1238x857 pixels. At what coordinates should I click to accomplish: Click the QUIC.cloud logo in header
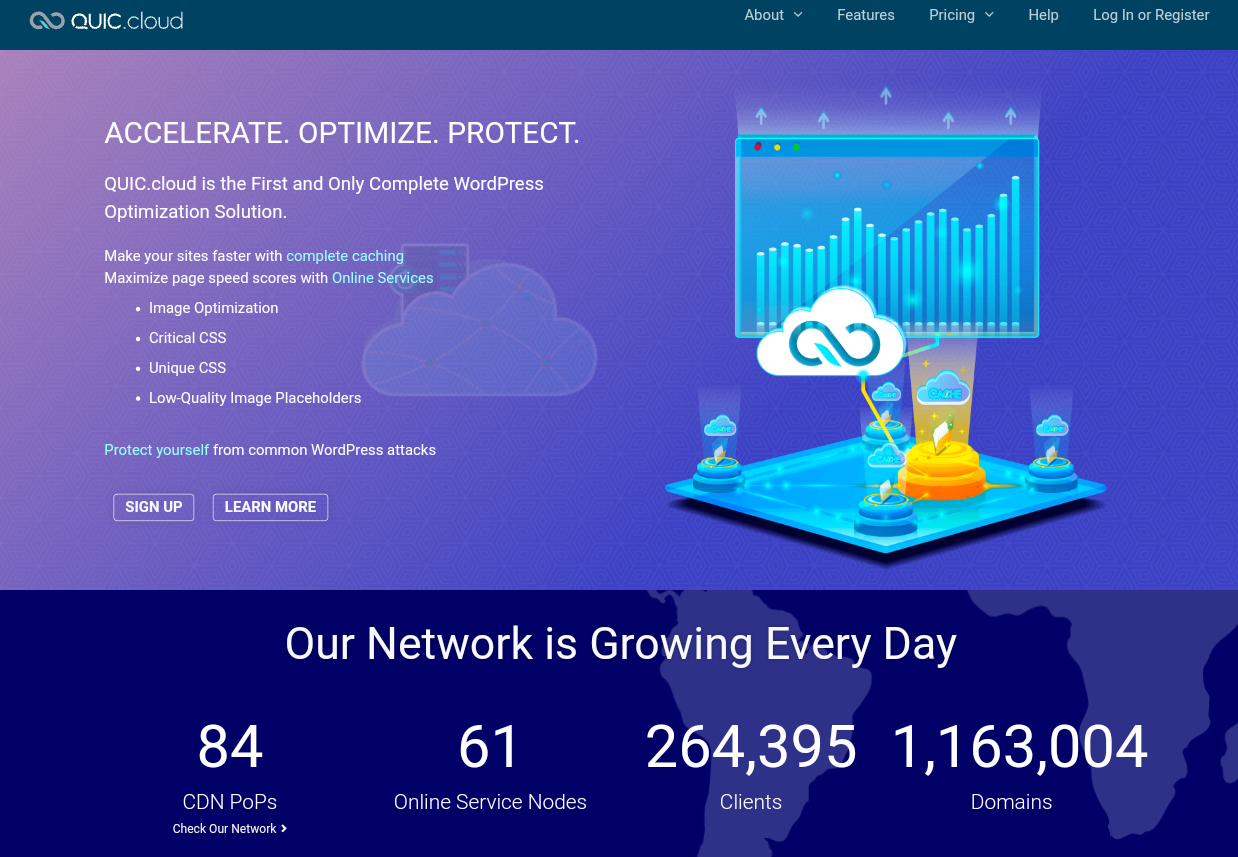click(106, 20)
